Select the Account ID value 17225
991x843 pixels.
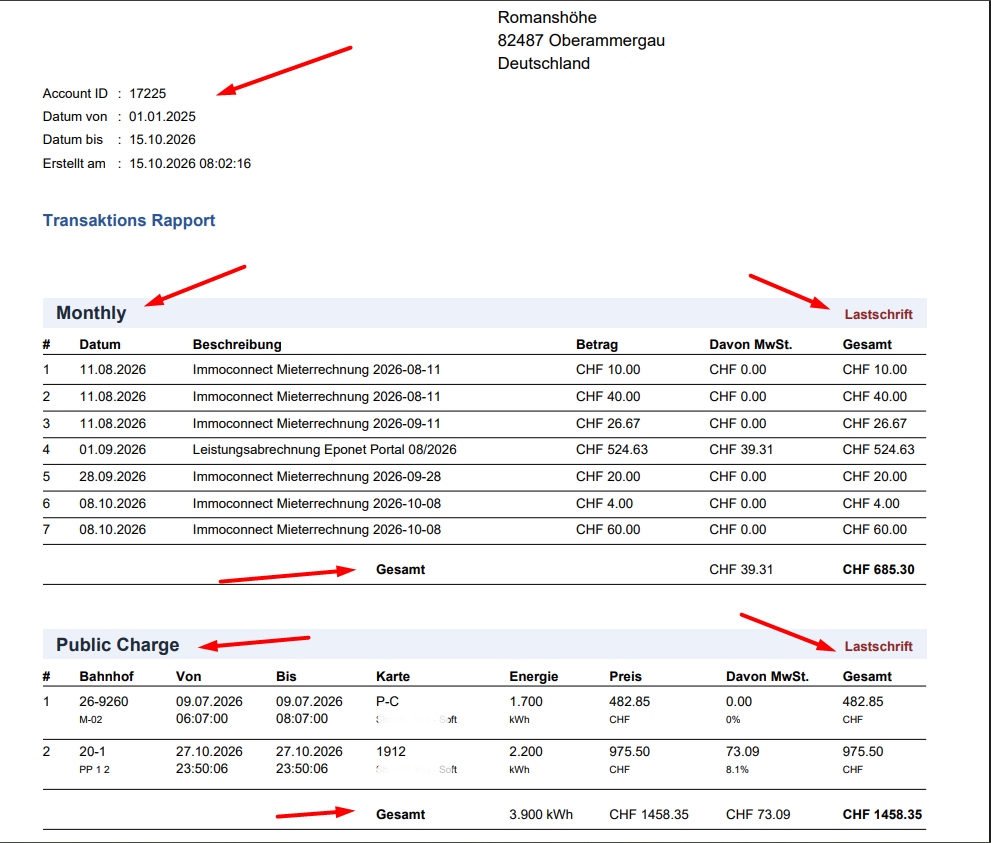click(x=148, y=94)
